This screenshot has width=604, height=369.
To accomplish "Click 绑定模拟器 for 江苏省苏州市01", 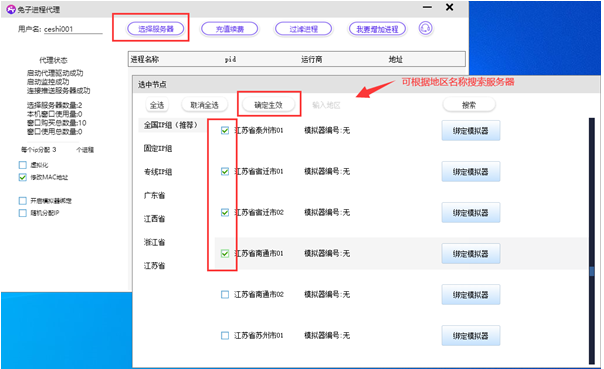I will pos(471,335).
